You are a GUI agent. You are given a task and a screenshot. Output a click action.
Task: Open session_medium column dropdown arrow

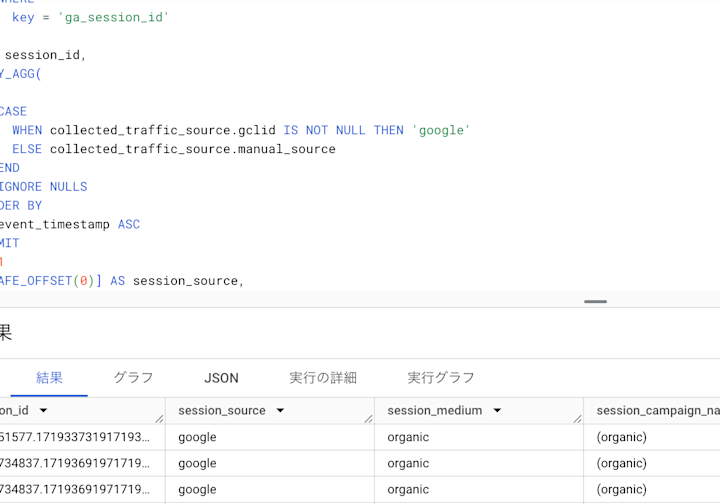coord(497,410)
